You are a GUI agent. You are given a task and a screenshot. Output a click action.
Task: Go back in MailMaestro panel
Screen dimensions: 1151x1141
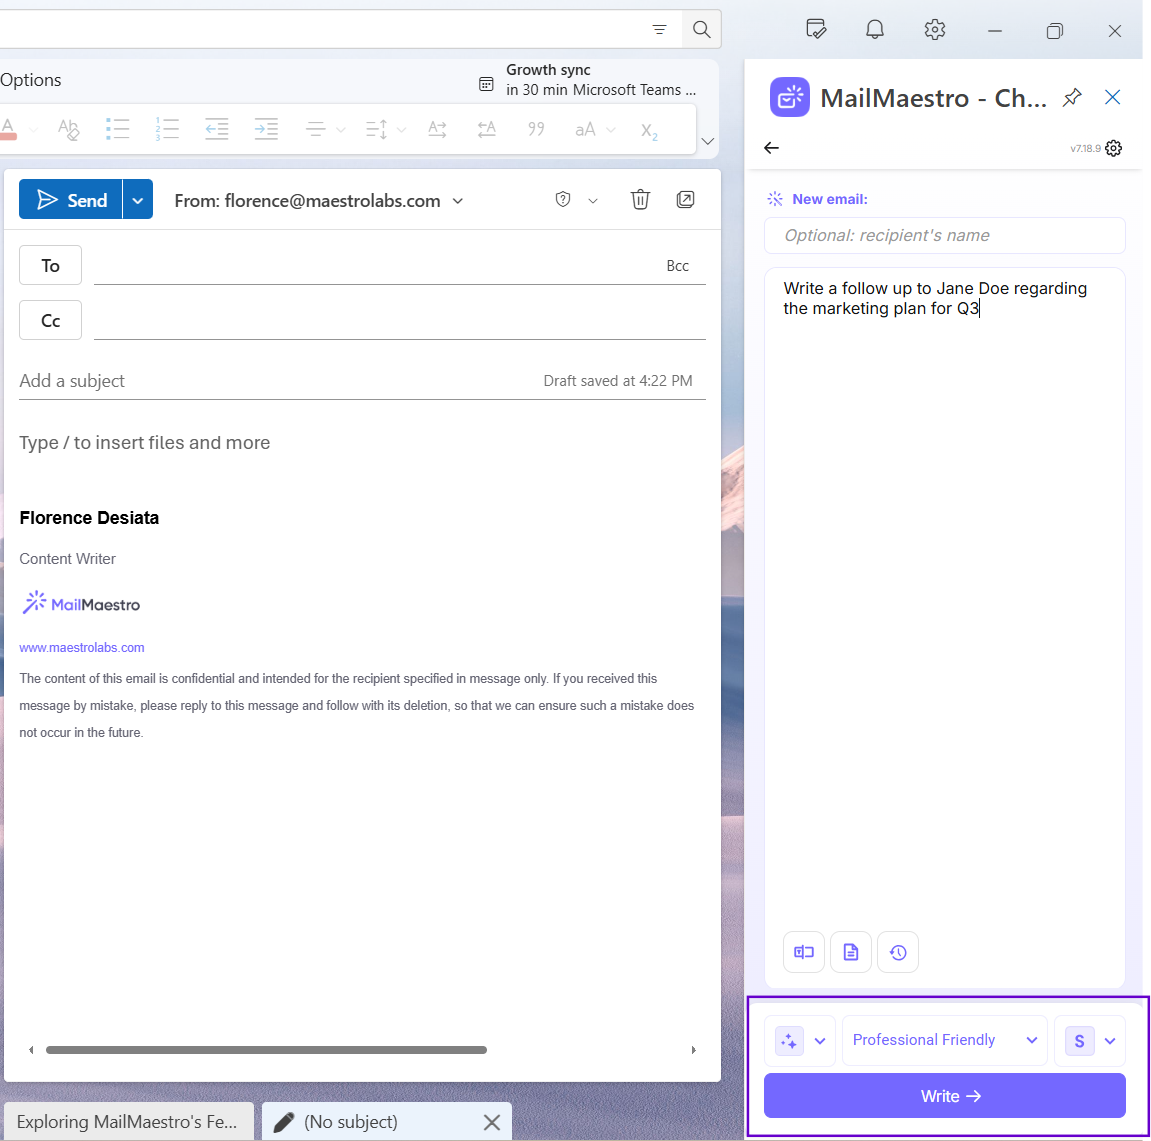(x=771, y=148)
